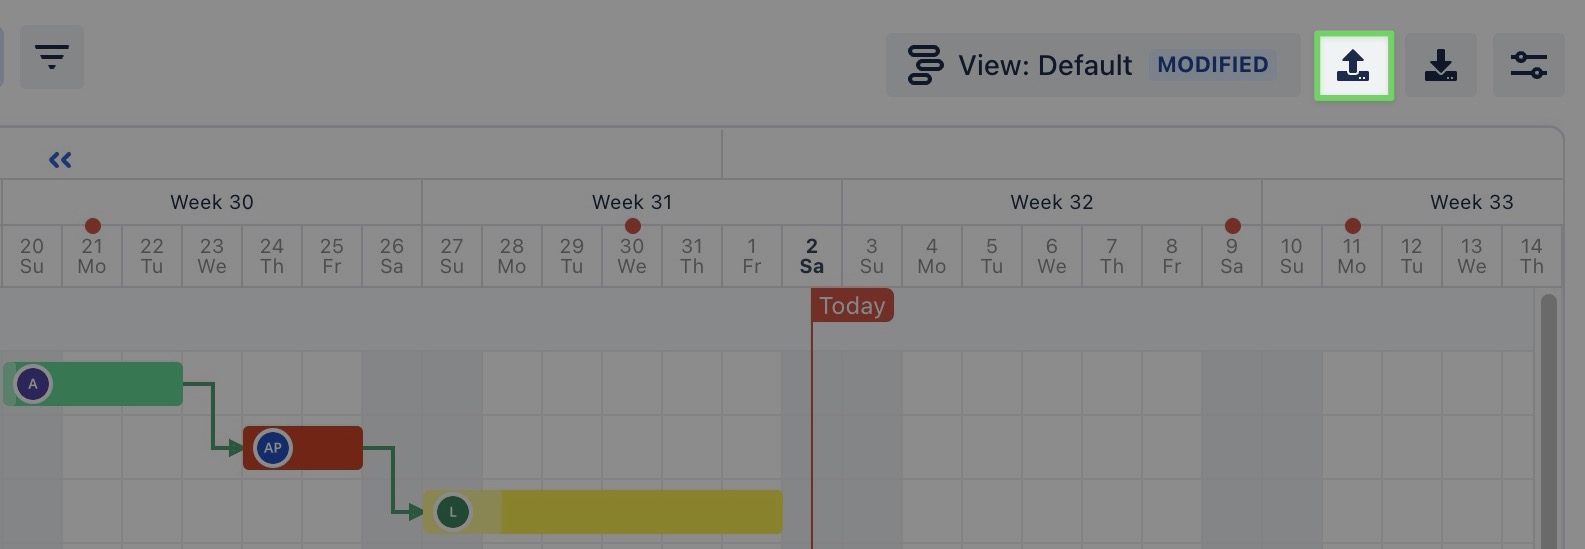Click the double-chevron collapse arrows
The width and height of the screenshot is (1585, 549).
60,159
